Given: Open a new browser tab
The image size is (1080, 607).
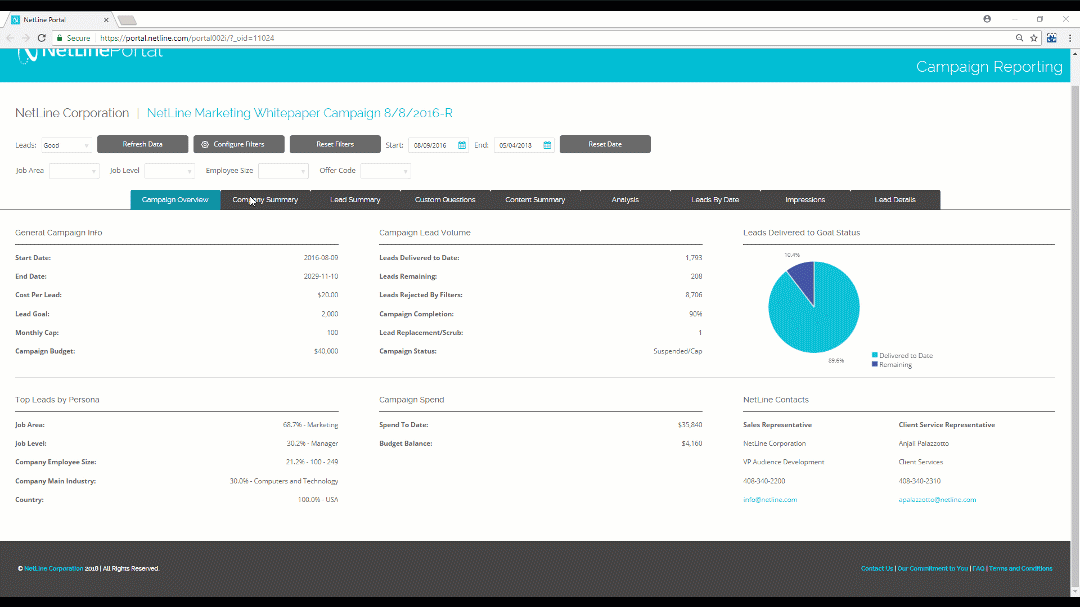Looking at the screenshot, I should 127,20.
